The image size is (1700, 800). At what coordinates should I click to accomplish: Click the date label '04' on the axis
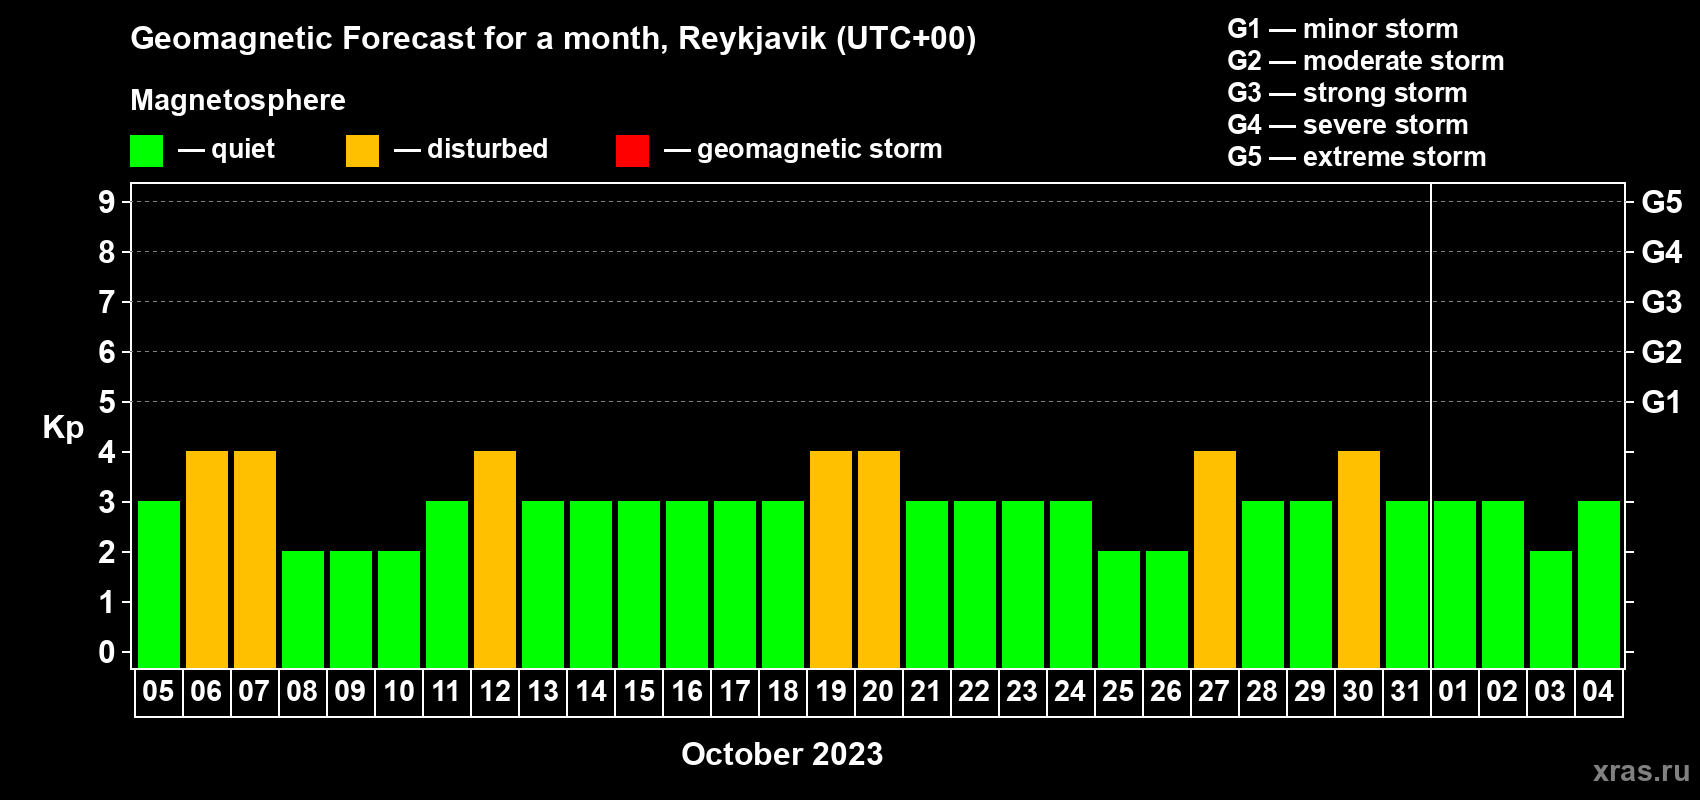tap(1598, 692)
